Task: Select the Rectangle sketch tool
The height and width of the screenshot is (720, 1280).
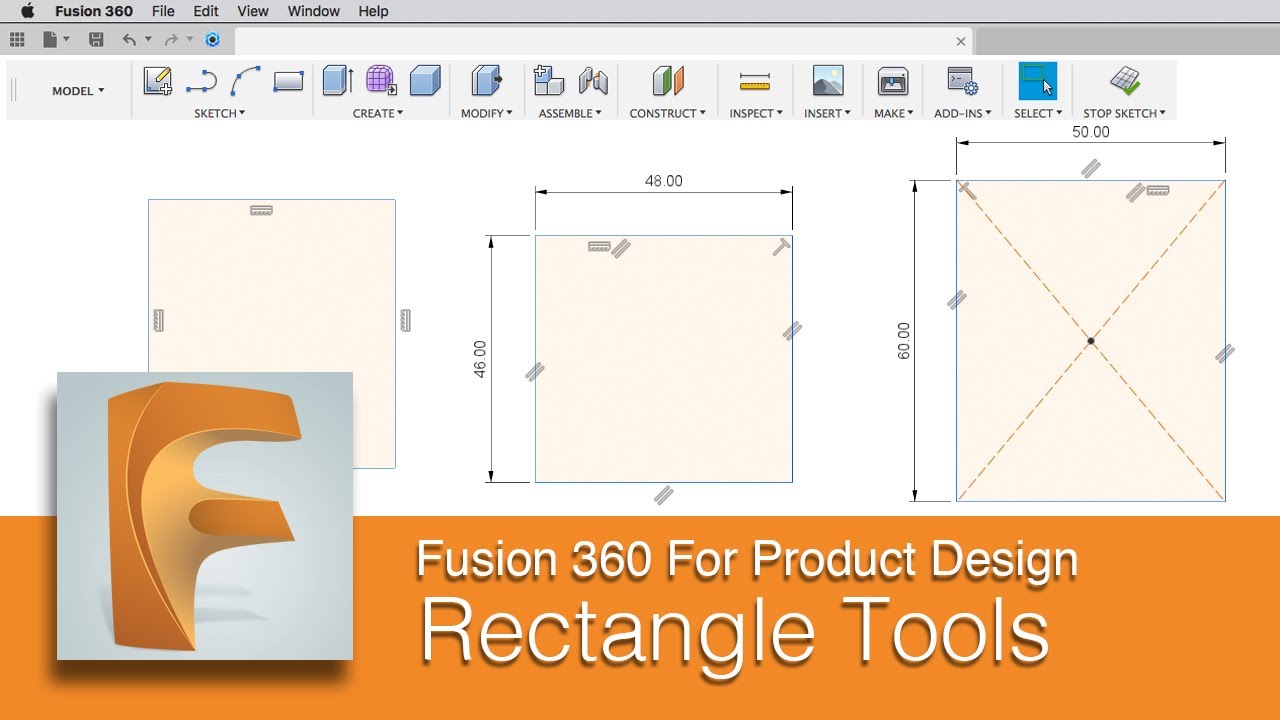Action: click(x=288, y=81)
